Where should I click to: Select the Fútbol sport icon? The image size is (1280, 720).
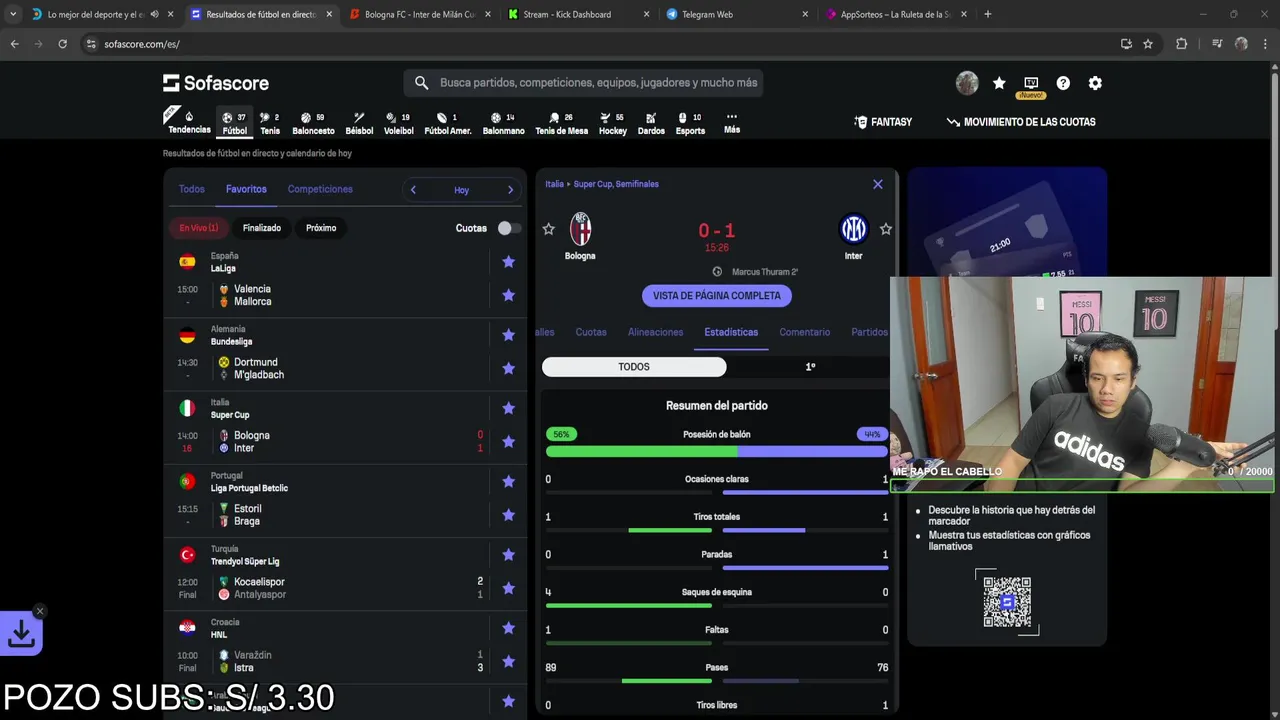[234, 122]
